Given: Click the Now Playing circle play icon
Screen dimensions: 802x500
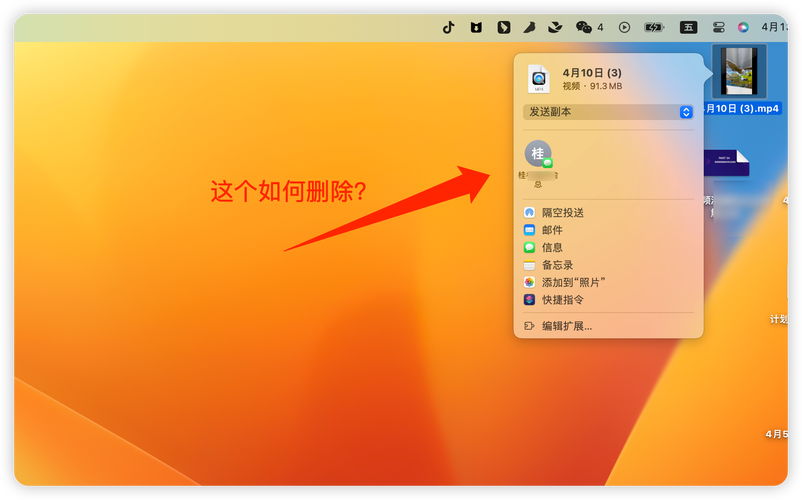Looking at the screenshot, I should (x=624, y=27).
